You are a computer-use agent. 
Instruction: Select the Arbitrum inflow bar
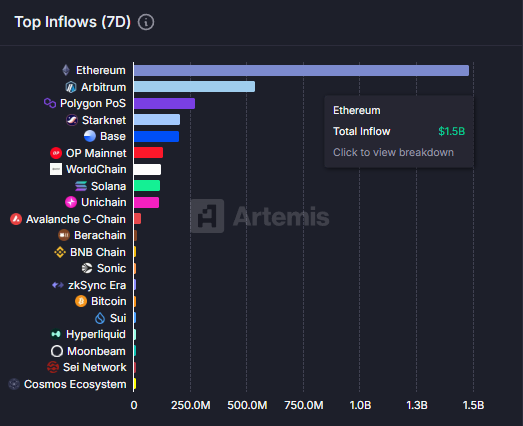click(194, 87)
